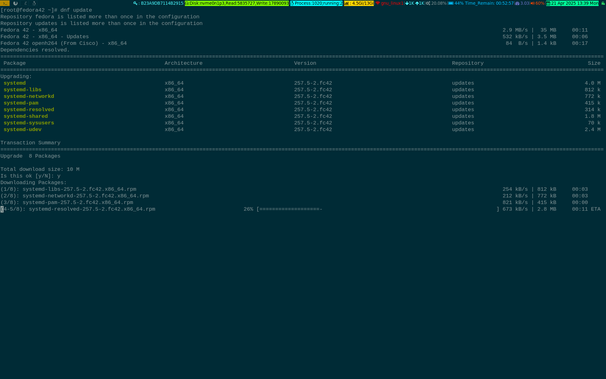Click the red heart icon next to gnu_linux

(378, 3)
